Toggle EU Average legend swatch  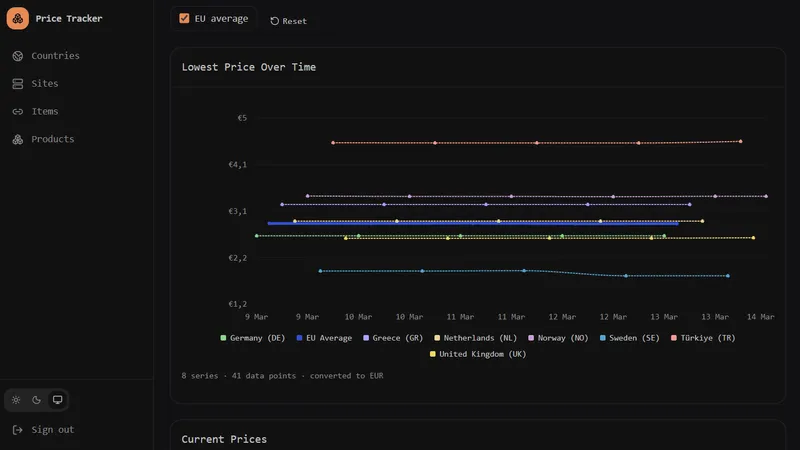[x=299, y=338]
